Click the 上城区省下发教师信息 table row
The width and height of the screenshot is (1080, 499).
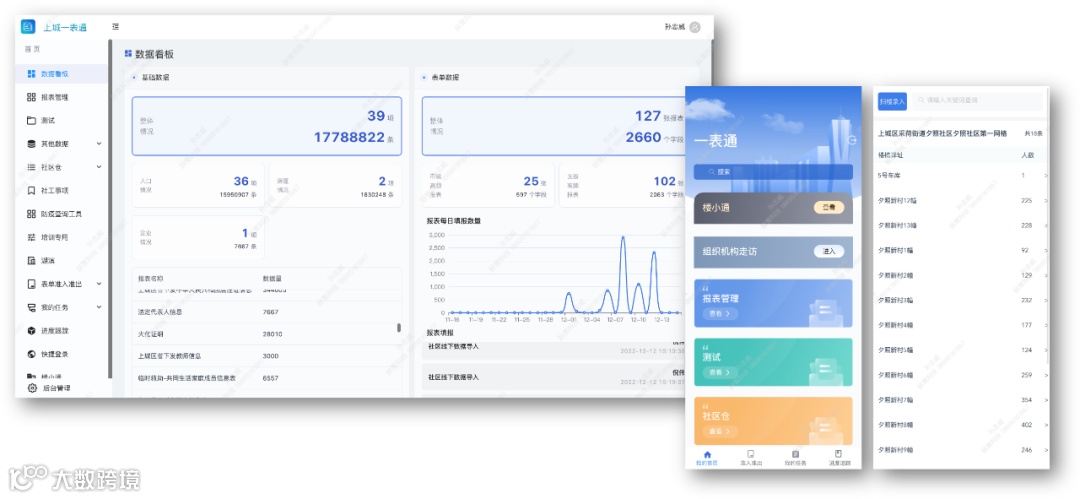click(267, 356)
